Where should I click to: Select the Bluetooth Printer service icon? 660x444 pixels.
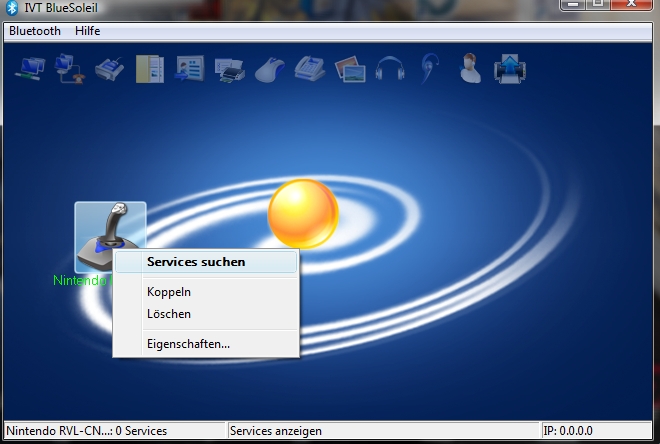point(229,69)
